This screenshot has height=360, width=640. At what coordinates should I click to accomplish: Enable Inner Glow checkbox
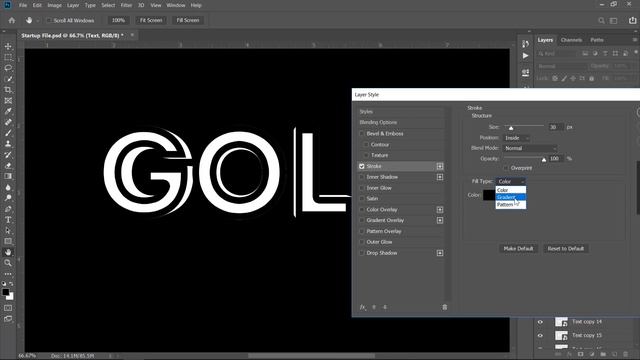[x=362, y=188]
